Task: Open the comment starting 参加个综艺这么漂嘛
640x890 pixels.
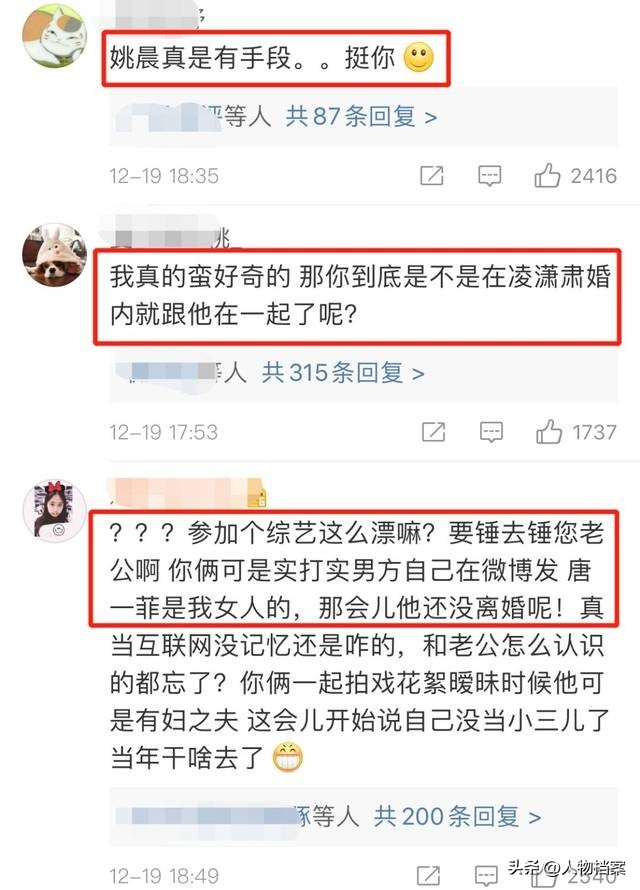Action: [x=359, y=644]
